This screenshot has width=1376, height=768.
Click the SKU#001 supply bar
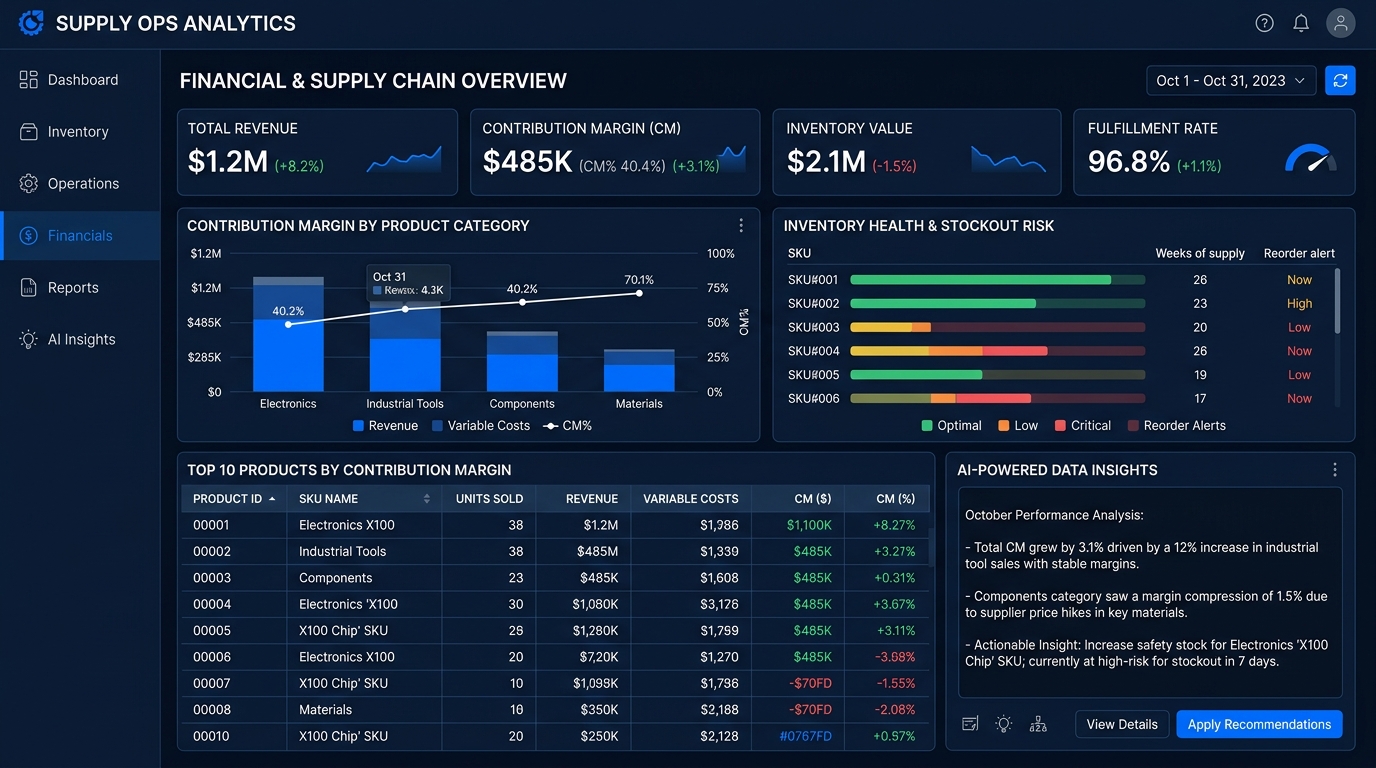997,280
